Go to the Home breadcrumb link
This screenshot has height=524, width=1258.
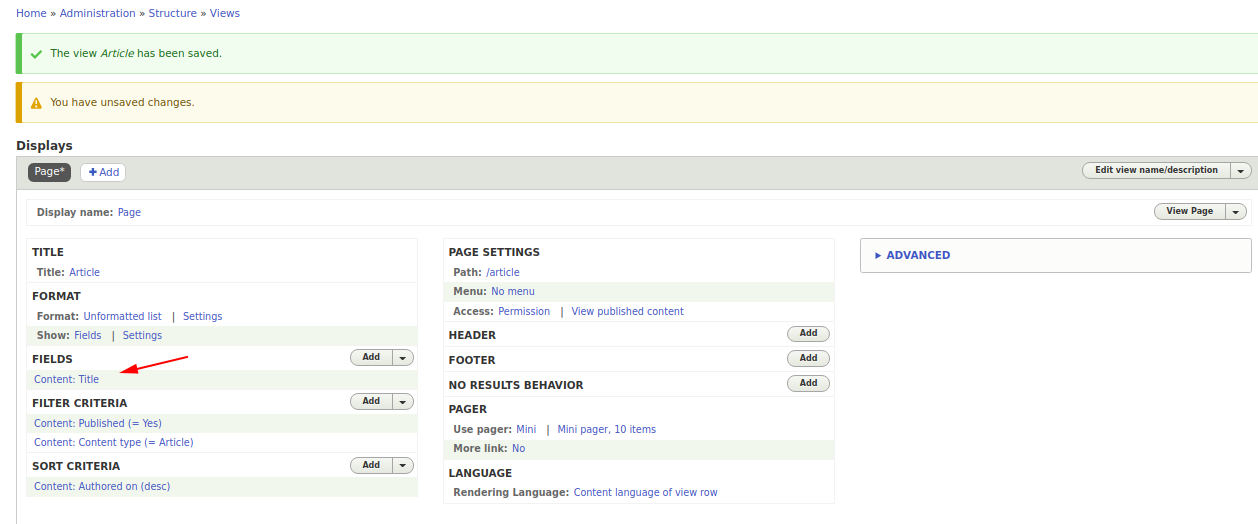31,13
